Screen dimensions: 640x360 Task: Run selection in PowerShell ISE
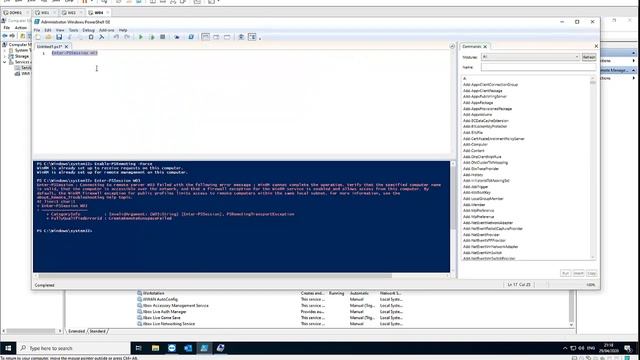pos(152,37)
